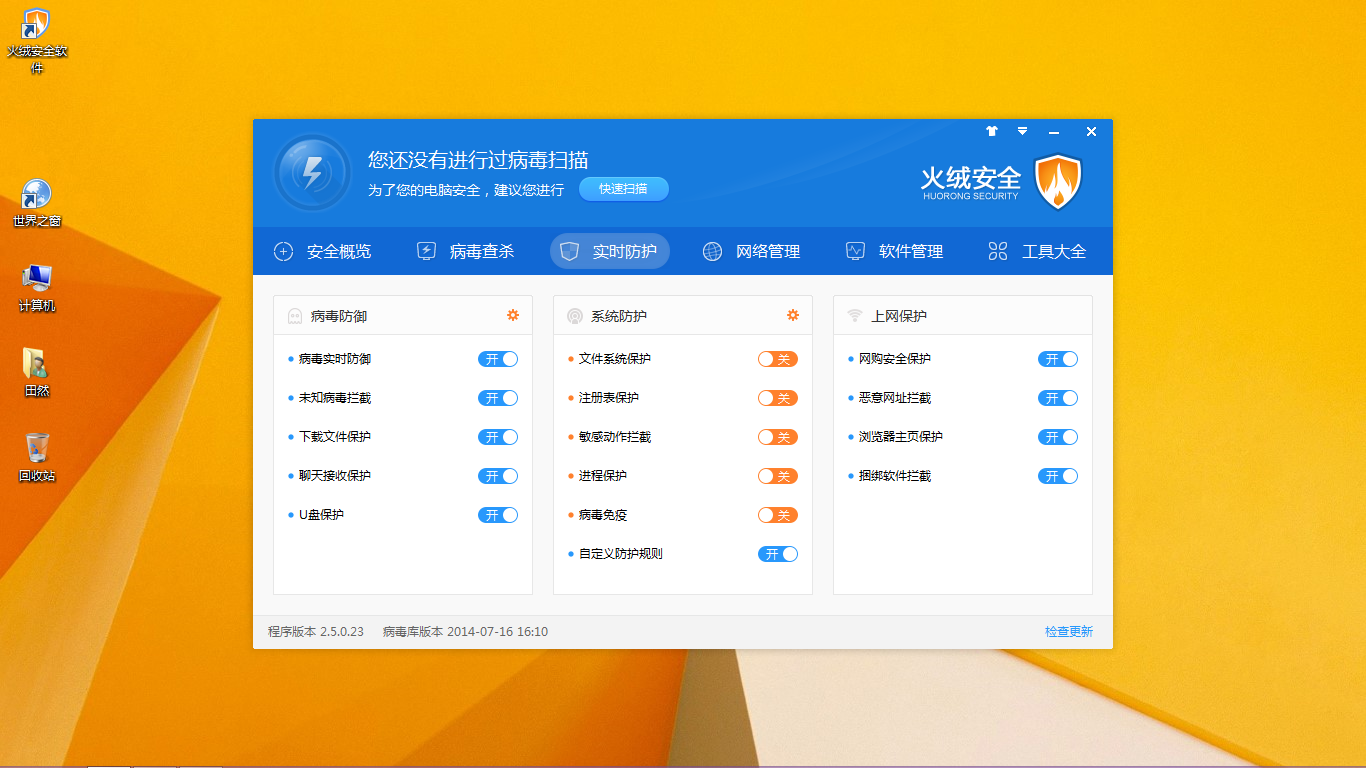Open the 网络管理 tab
Screen dimensions: 1366x768
pyautogui.click(x=752, y=252)
